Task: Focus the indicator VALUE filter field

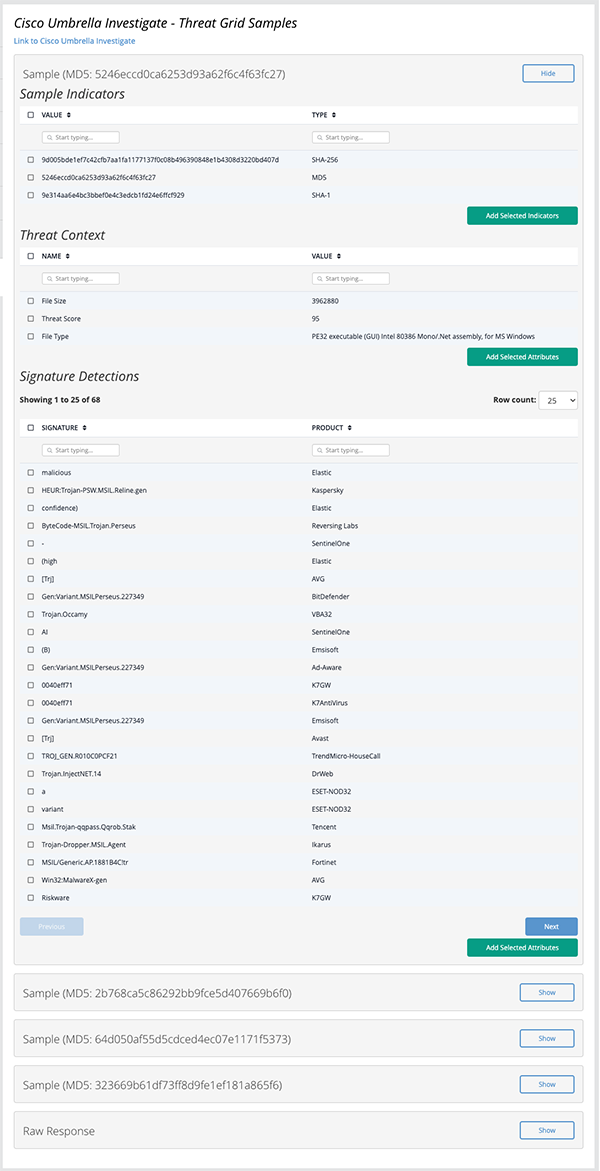Action: coord(81,138)
